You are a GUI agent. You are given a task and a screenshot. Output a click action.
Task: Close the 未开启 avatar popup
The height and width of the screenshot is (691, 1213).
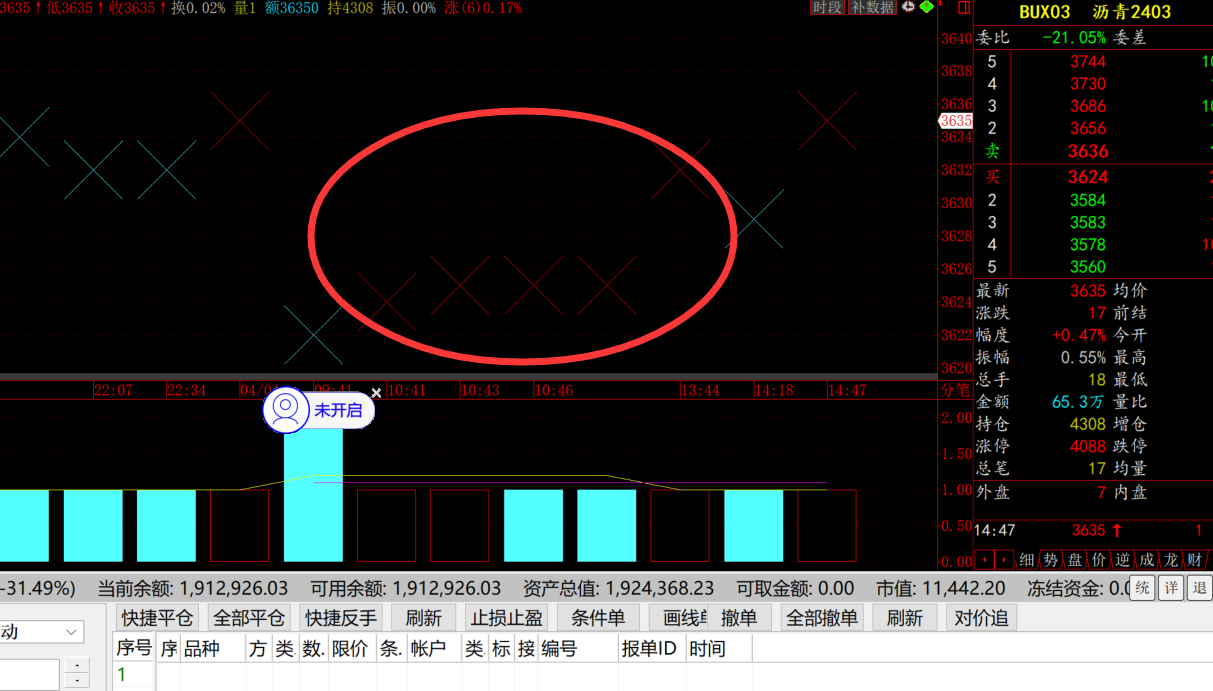click(376, 393)
